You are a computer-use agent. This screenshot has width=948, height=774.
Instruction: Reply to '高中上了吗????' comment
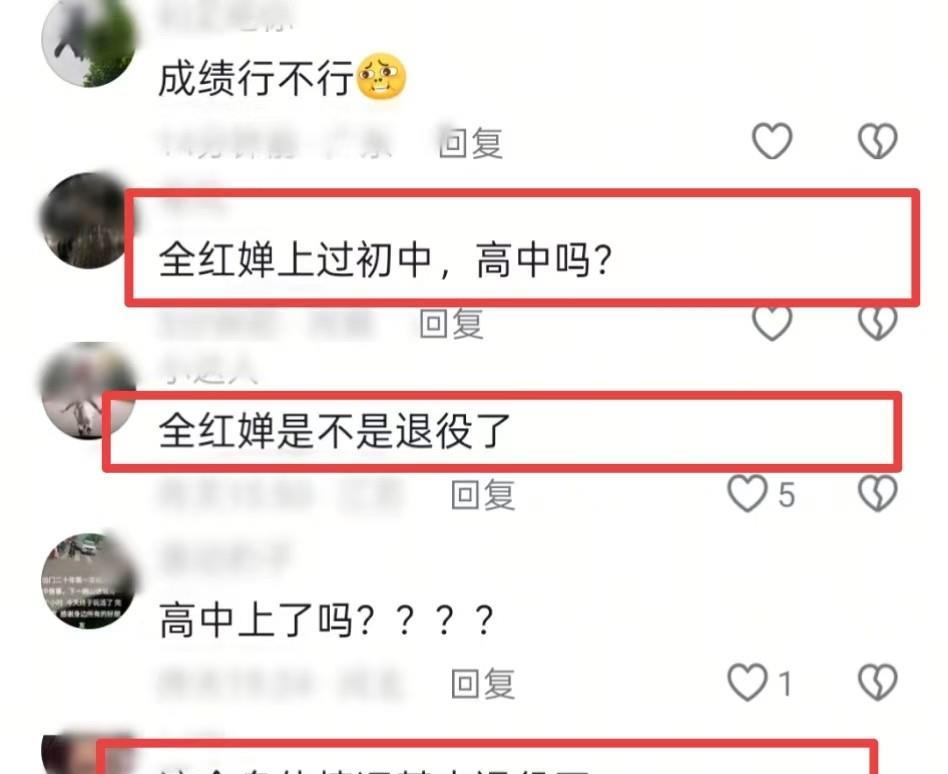pos(483,683)
